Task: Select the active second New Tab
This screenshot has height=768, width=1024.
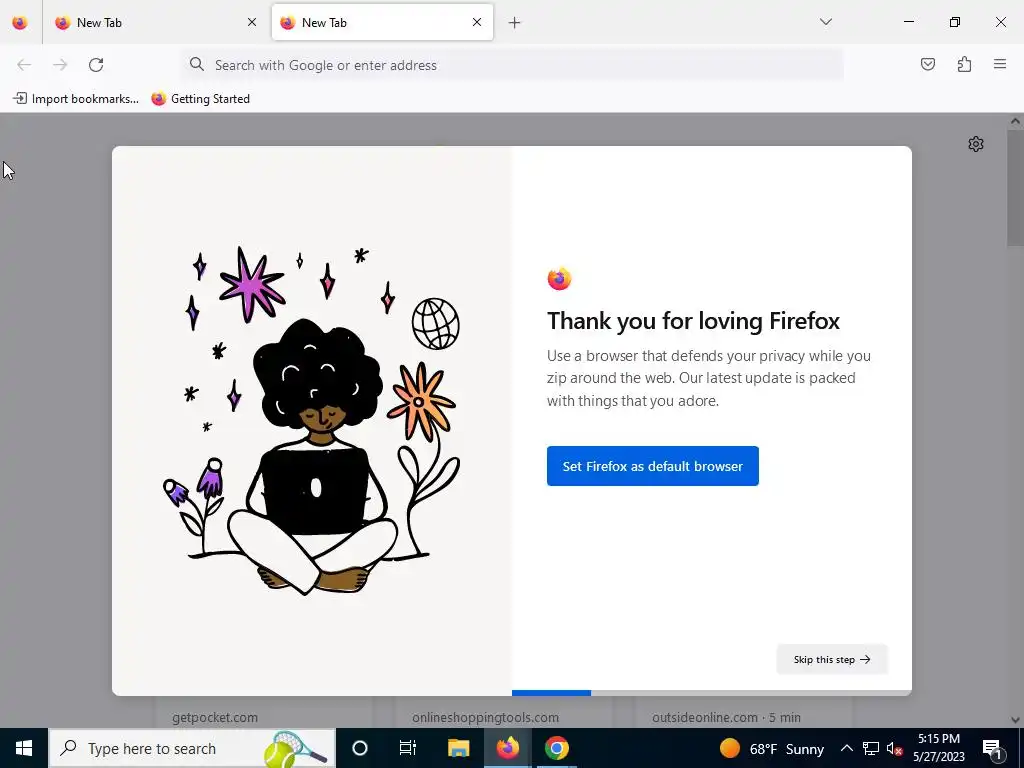Action: click(382, 23)
